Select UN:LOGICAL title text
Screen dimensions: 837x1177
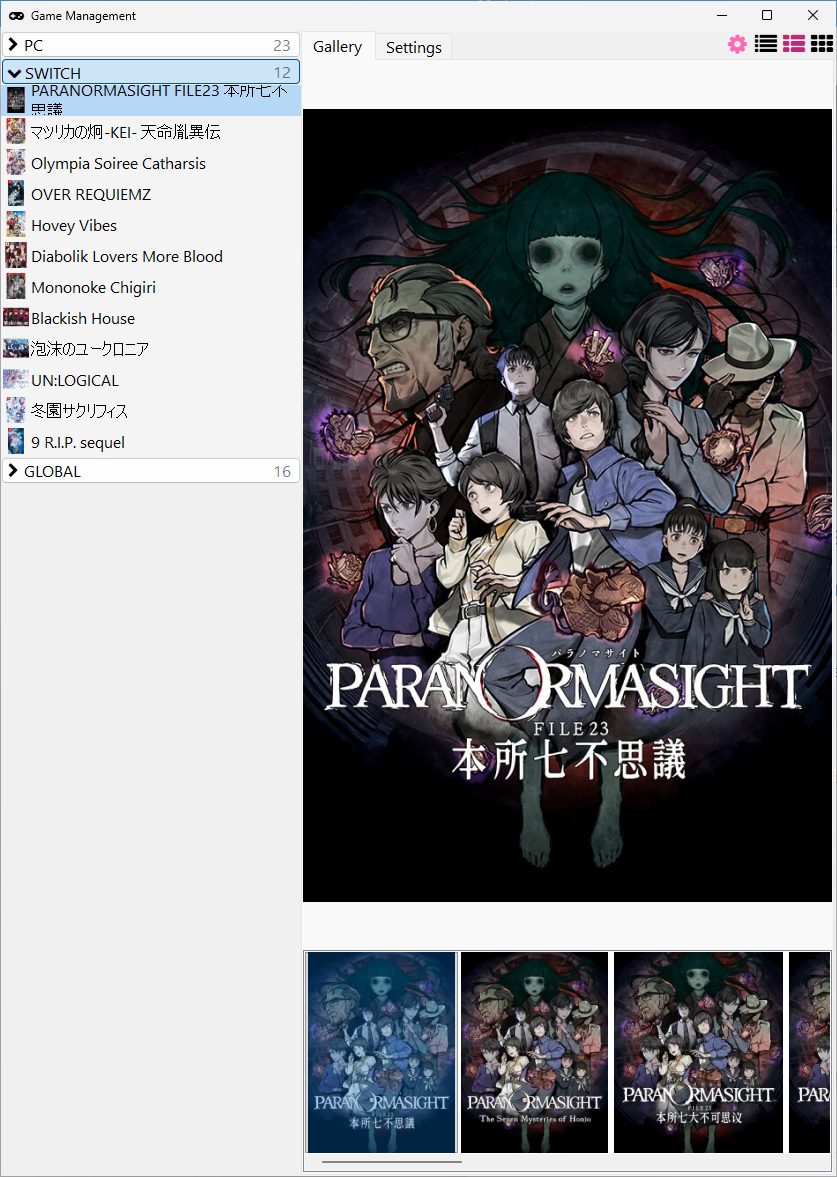coord(75,381)
